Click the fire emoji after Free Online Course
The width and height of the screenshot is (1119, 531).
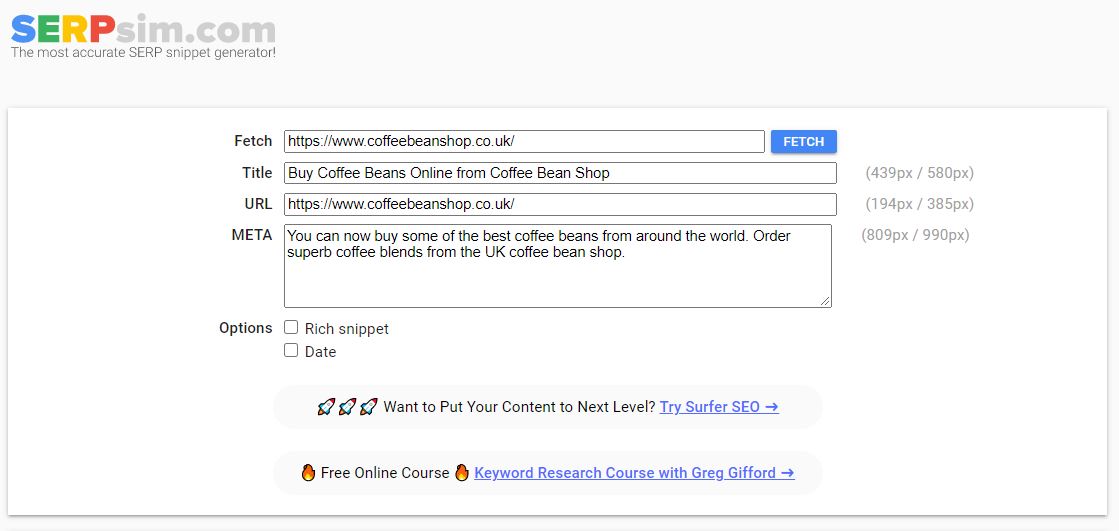[x=462, y=472]
